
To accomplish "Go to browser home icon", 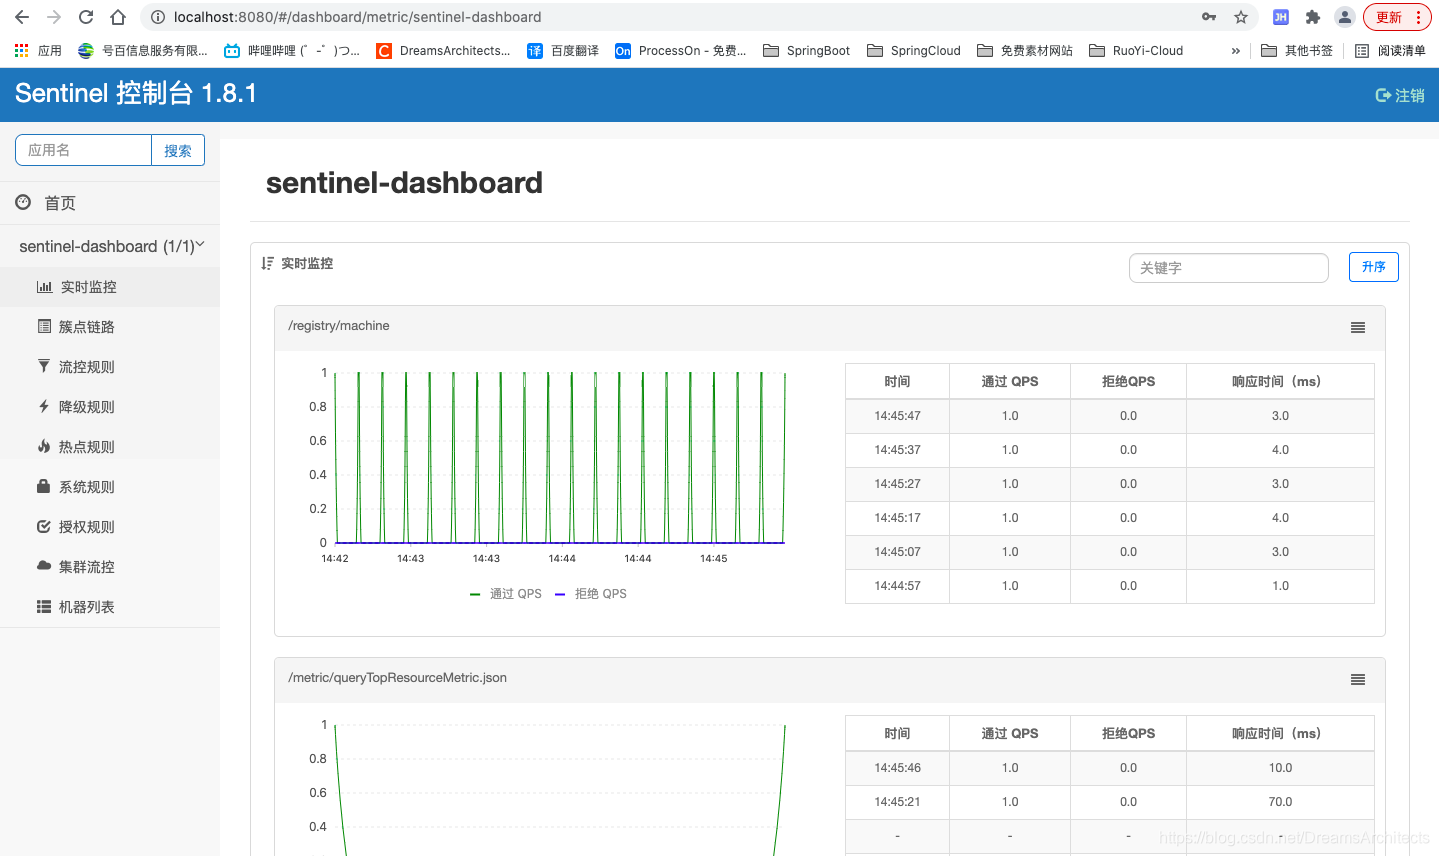I will click(x=118, y=17).
